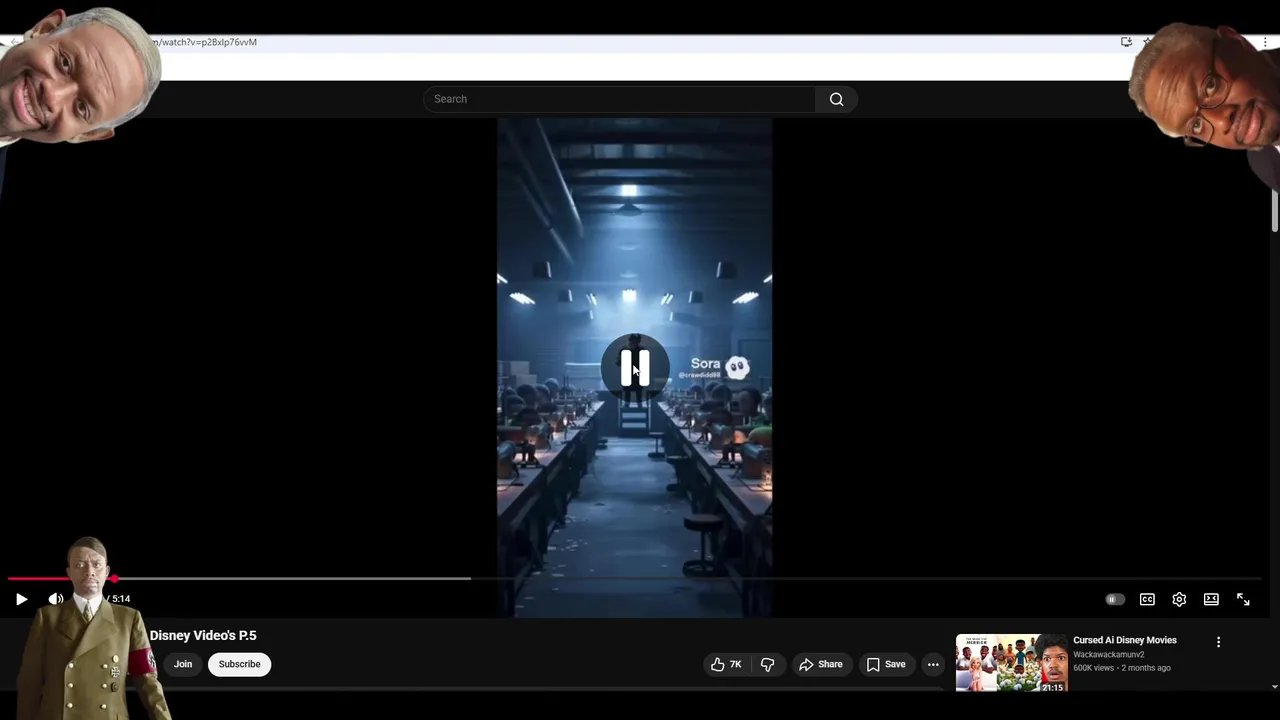1280x720 pixels.
Task: Toggle the autoplay switch
Action: tap(1114, 599)
